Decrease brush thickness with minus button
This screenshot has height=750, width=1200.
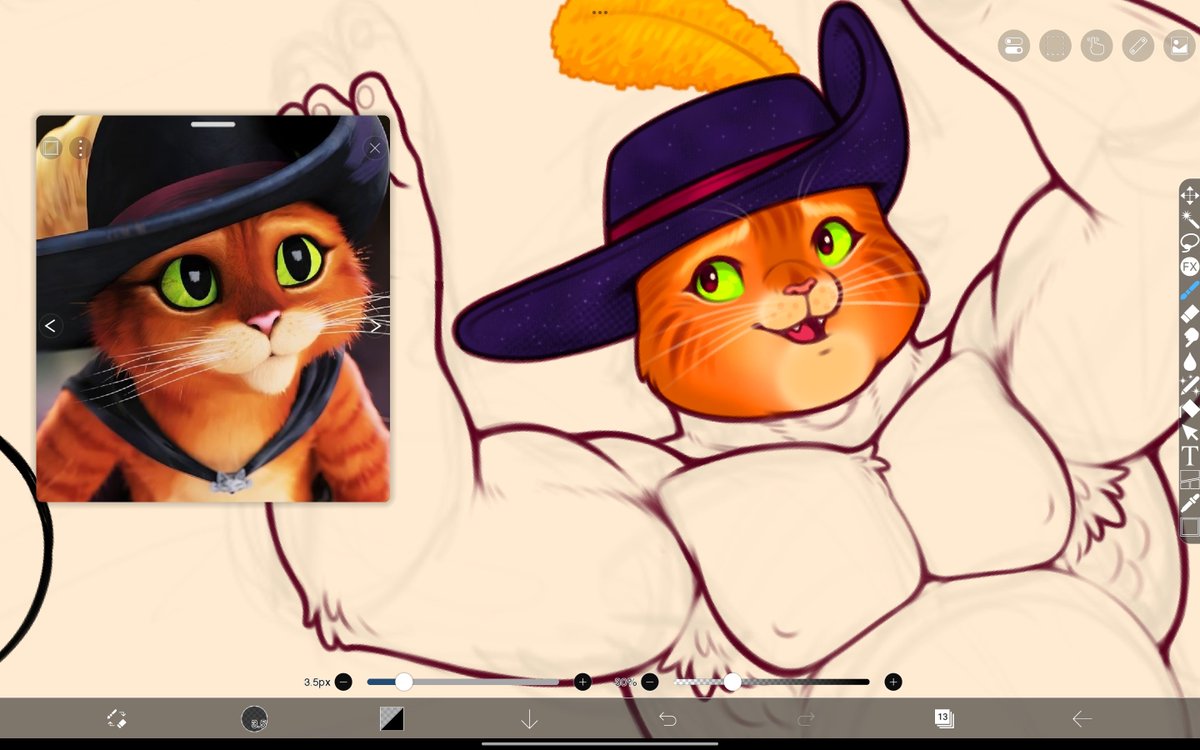click(x=343, y=682)
